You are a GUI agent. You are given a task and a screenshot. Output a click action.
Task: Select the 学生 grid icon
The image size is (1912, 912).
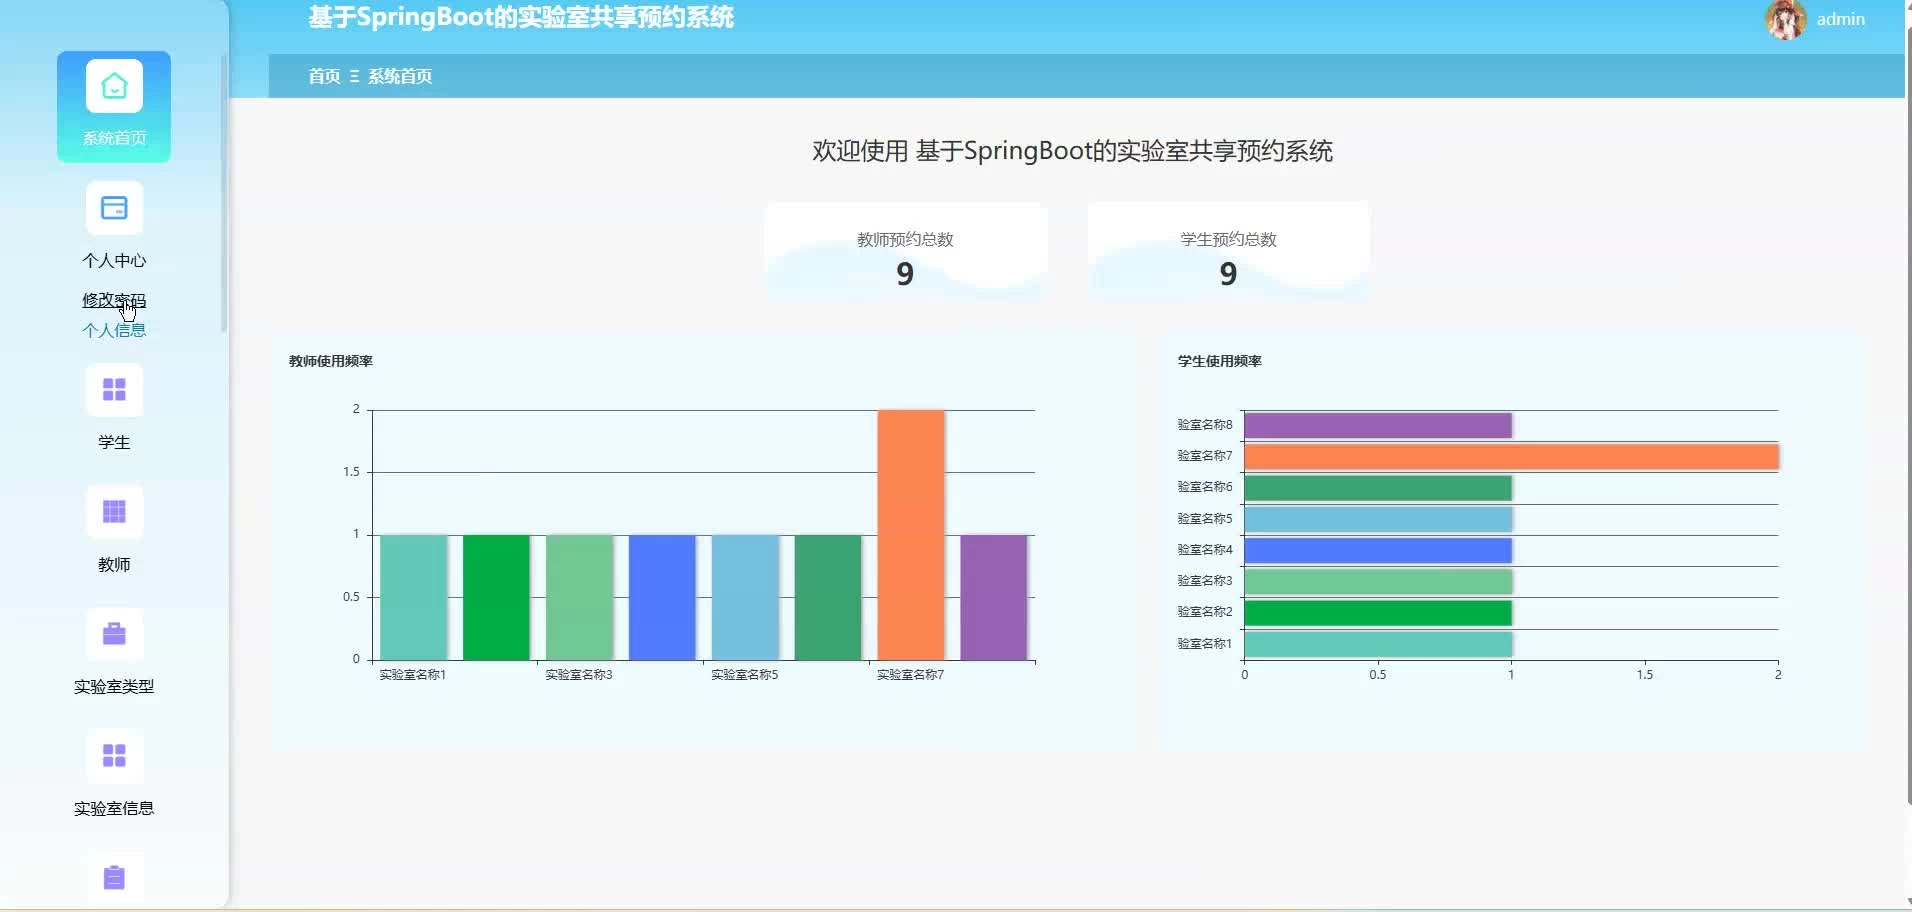[114, 390]
